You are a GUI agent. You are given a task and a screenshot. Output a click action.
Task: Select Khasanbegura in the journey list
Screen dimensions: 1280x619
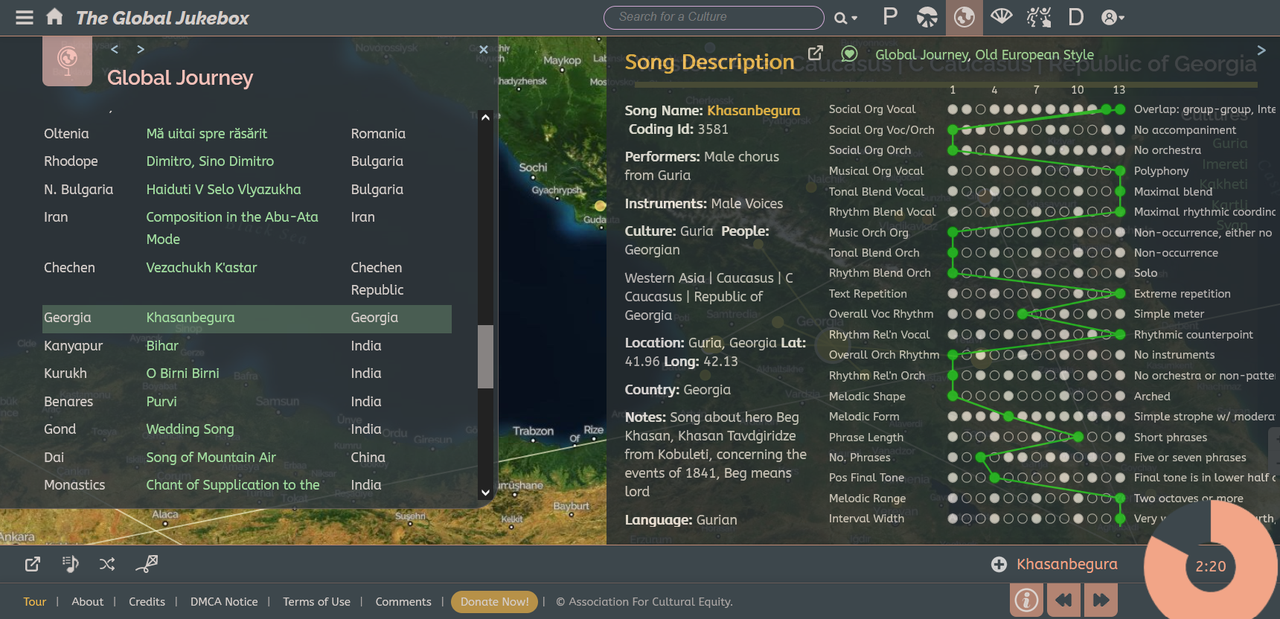pyautogui.click(x=190, y=318)
